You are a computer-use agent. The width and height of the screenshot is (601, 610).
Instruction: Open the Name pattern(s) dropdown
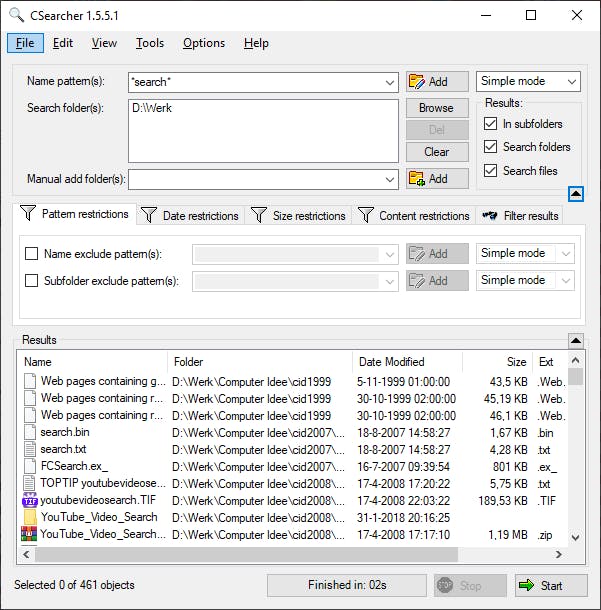point(389,82)
